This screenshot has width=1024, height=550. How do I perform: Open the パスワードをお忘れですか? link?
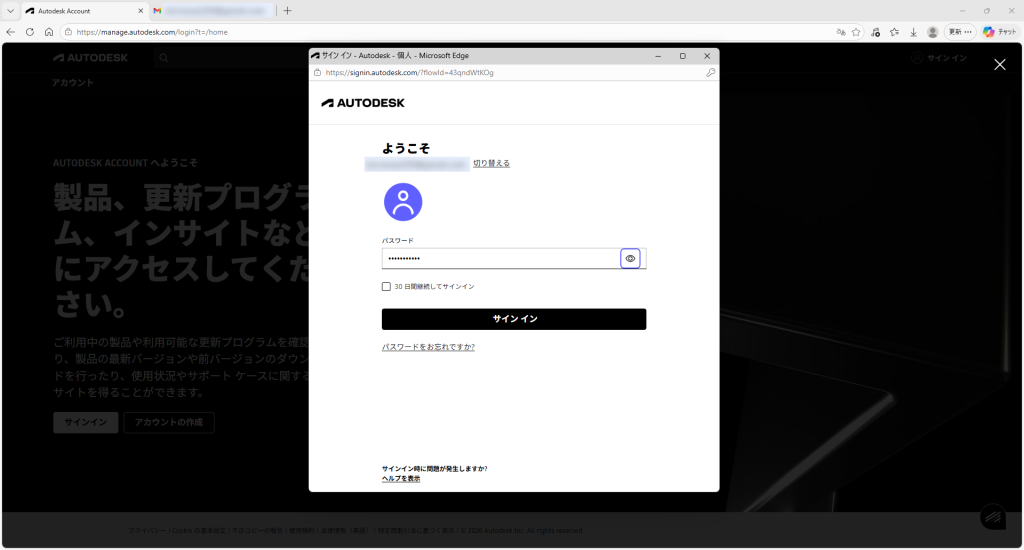click(428, 347)
